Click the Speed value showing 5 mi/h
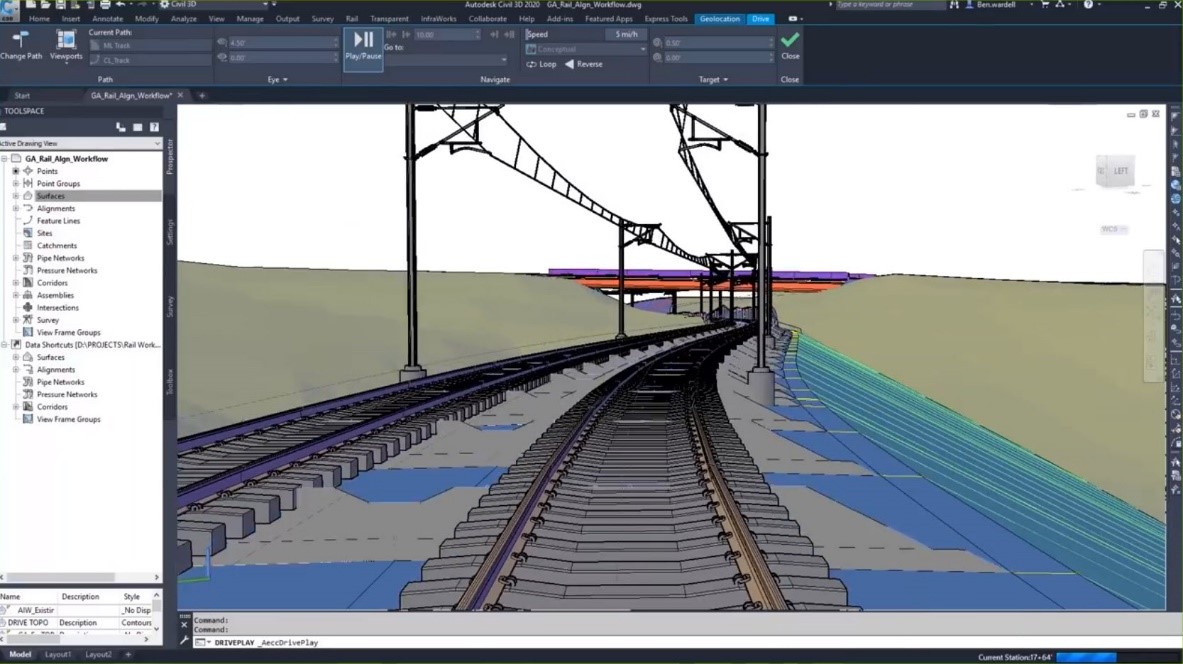Viewport: 1183px width, 664px height. [625, 33]
